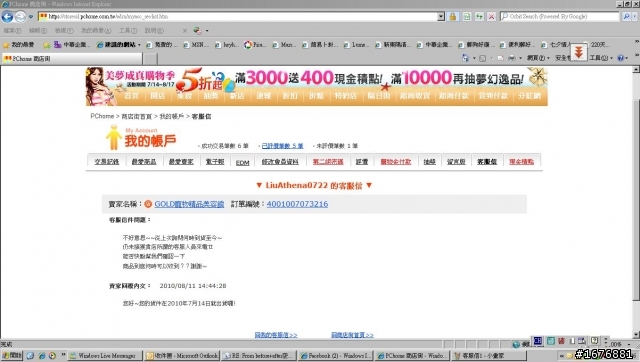Image resolution: width=640 pixels, height=362 pixels.
Task: Open the 網頁(P) command bar dropdown
Action: tap(538, 58)
